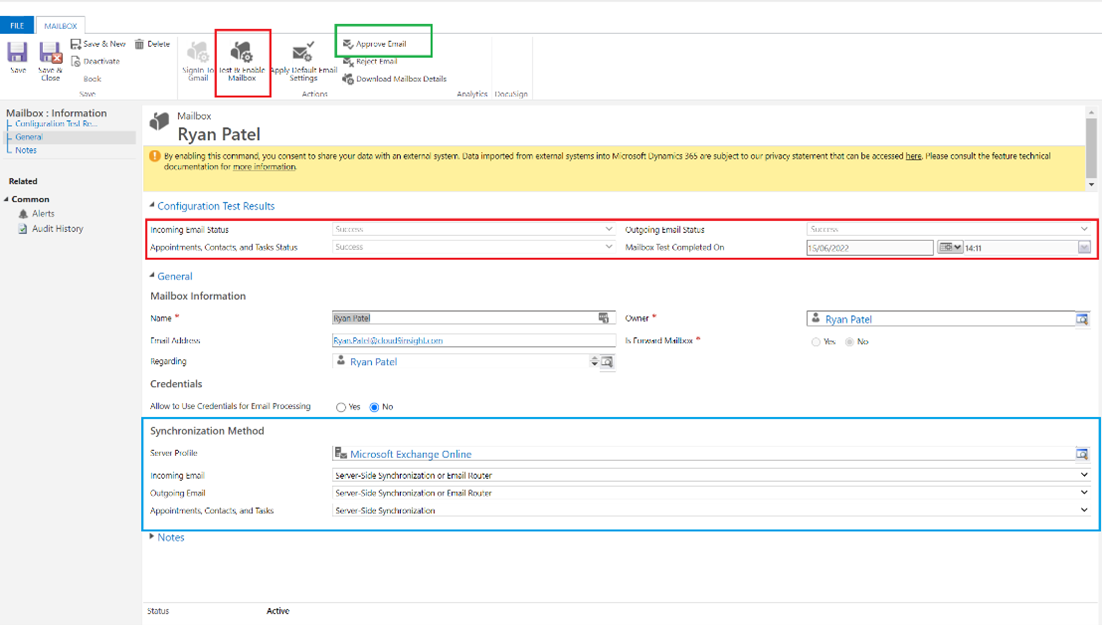This screenshot has height=625, width=1102.
Task: Open the Incoming Email synchronization dropdown
Action: coord(1082,475)
